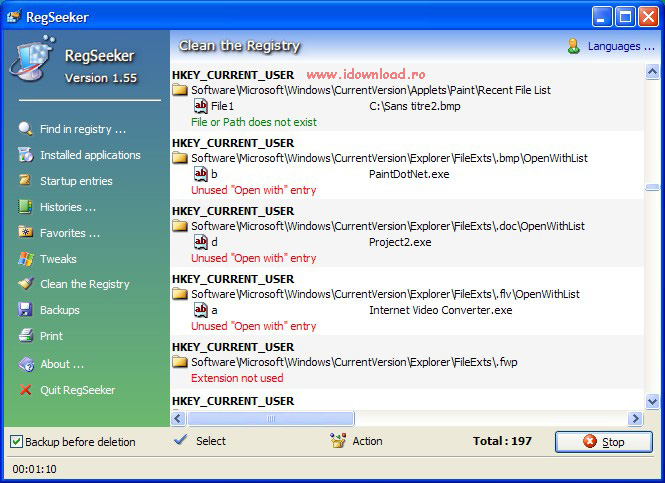Click the Print printer icon
Screen dimensions: 665x483
pyautogui.click(x=26, y=335)
